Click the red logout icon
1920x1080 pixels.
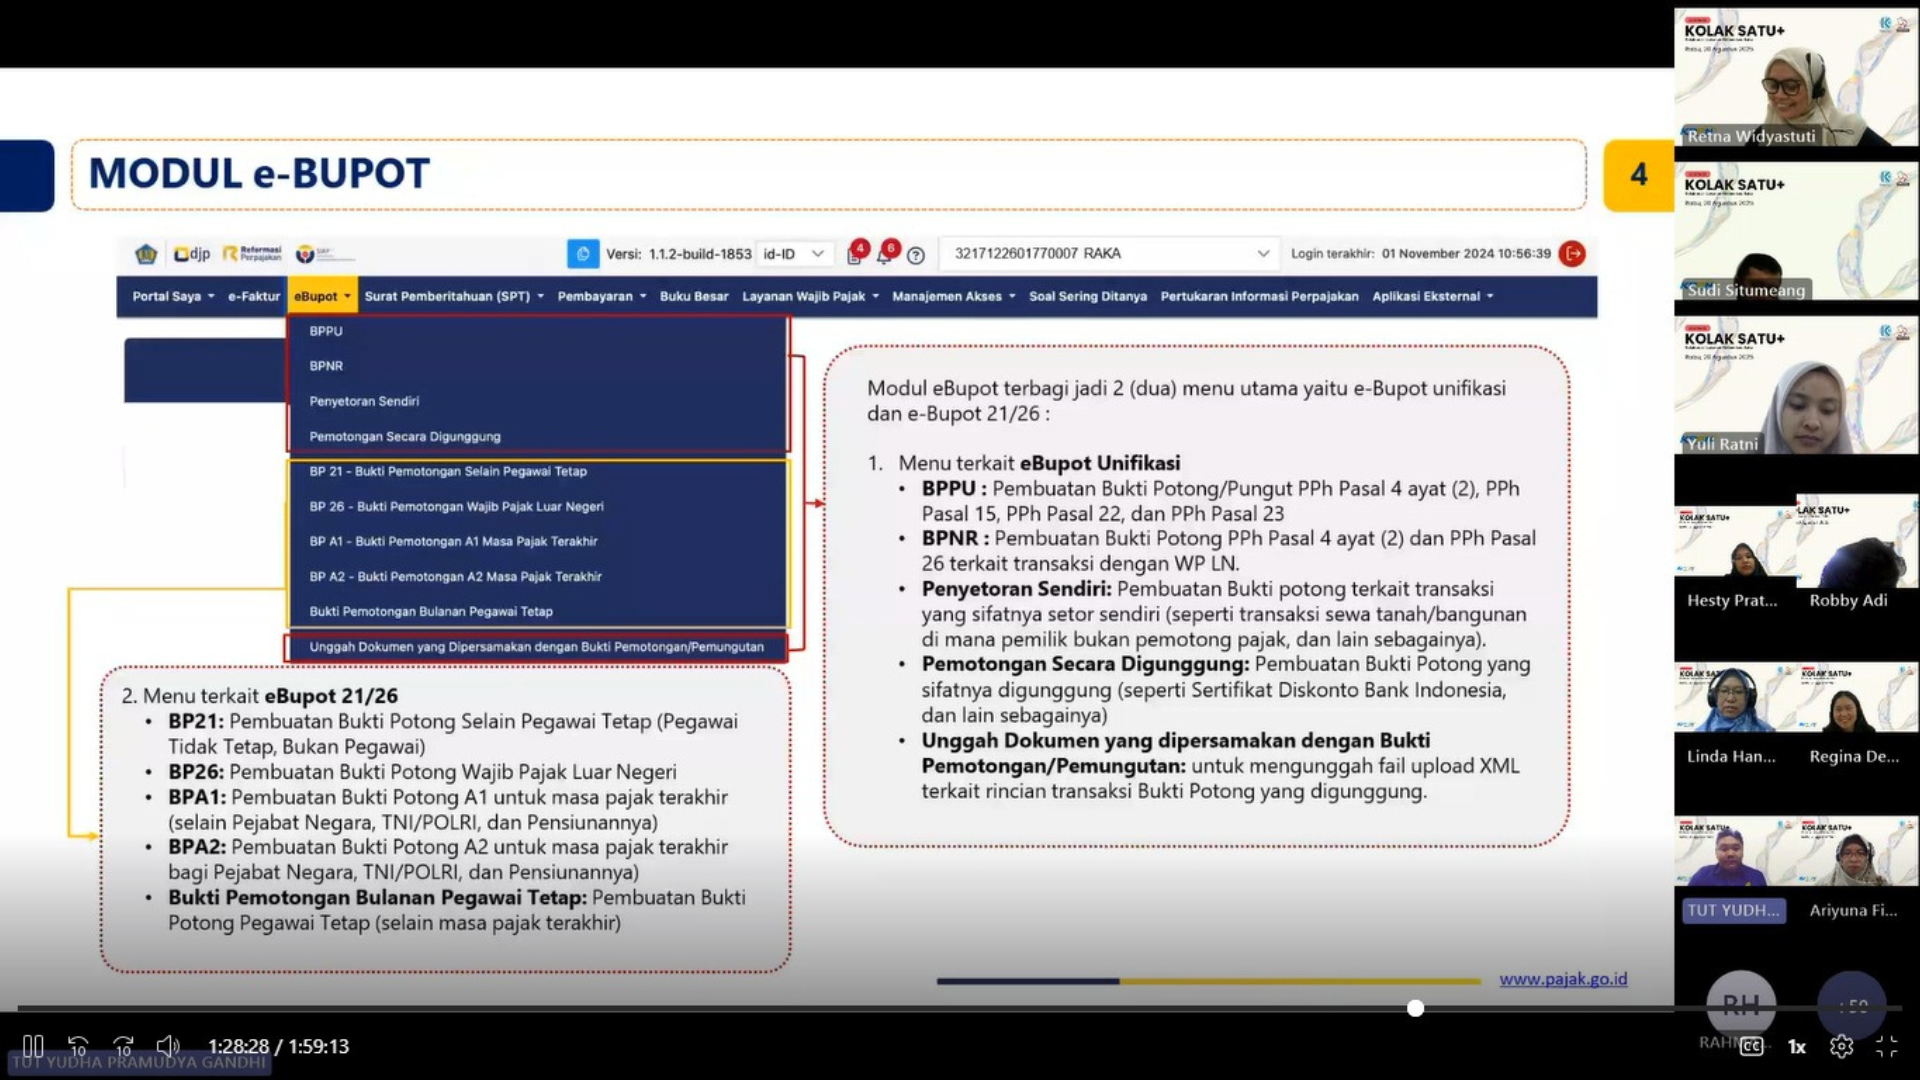click(x=1572, y=254)
